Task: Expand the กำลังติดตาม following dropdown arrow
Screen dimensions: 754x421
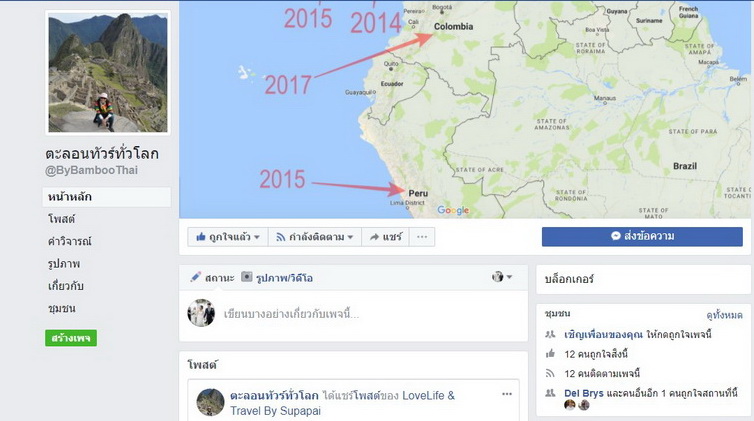Action: coord(350,237)
